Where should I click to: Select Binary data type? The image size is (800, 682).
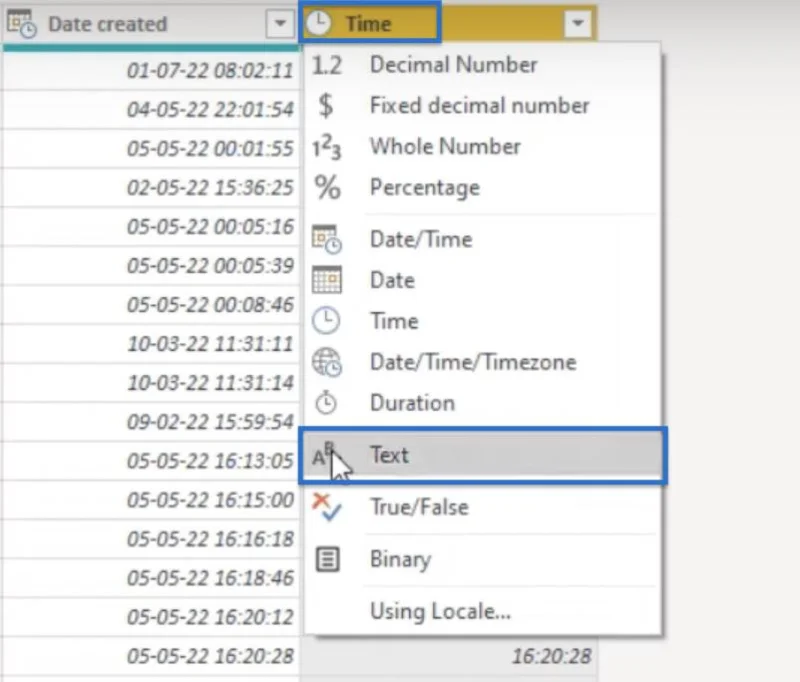click(x=483, y=559)
